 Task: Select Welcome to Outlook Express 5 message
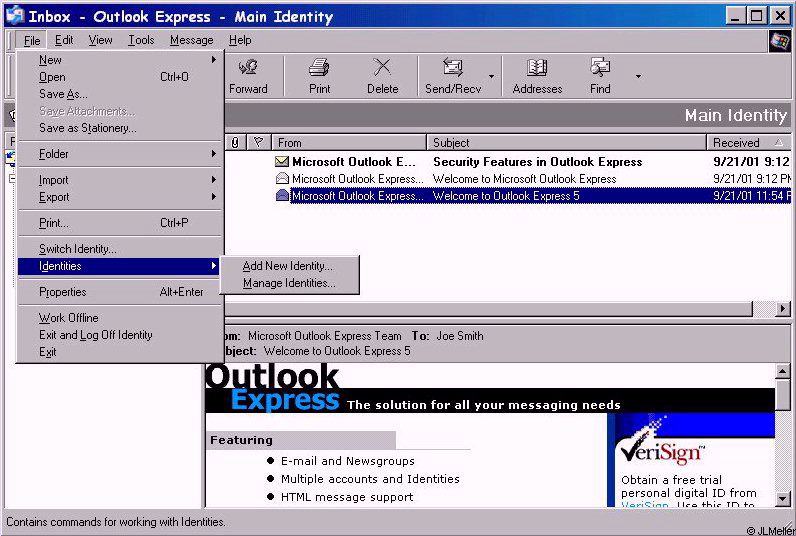[508, 195]
